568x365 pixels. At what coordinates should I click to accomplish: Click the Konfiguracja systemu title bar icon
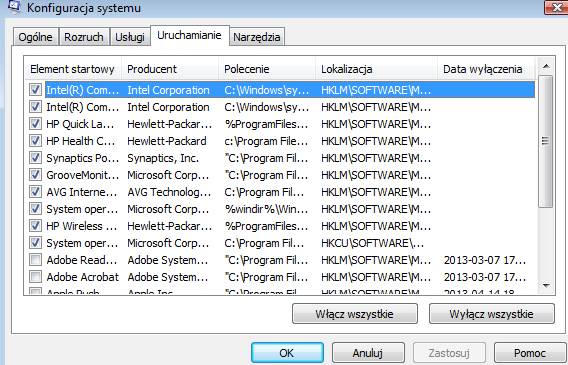14,7
